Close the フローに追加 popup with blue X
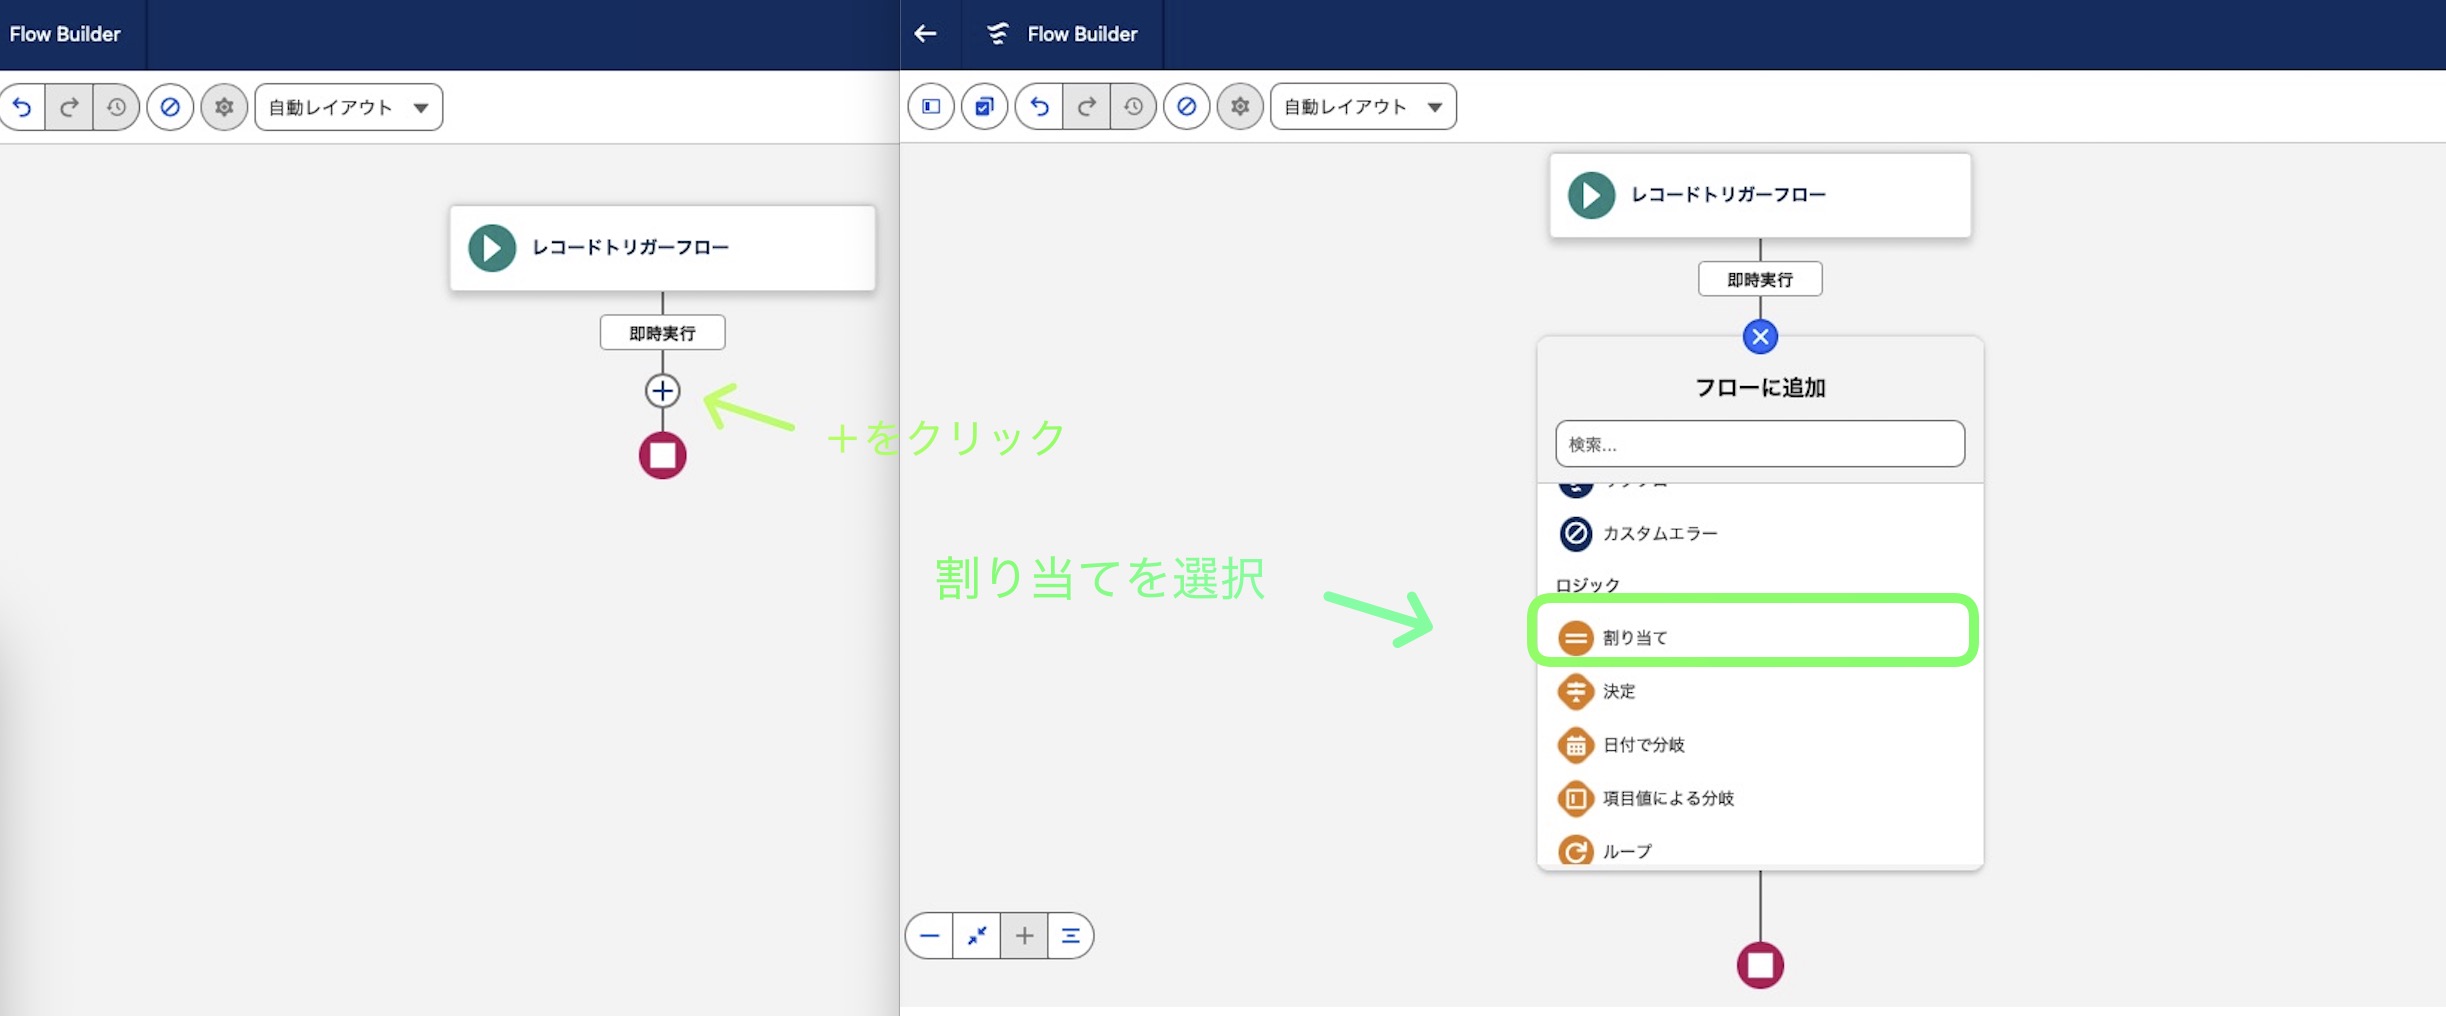The image size is (2446, 1016). [x=1760, y=337]
